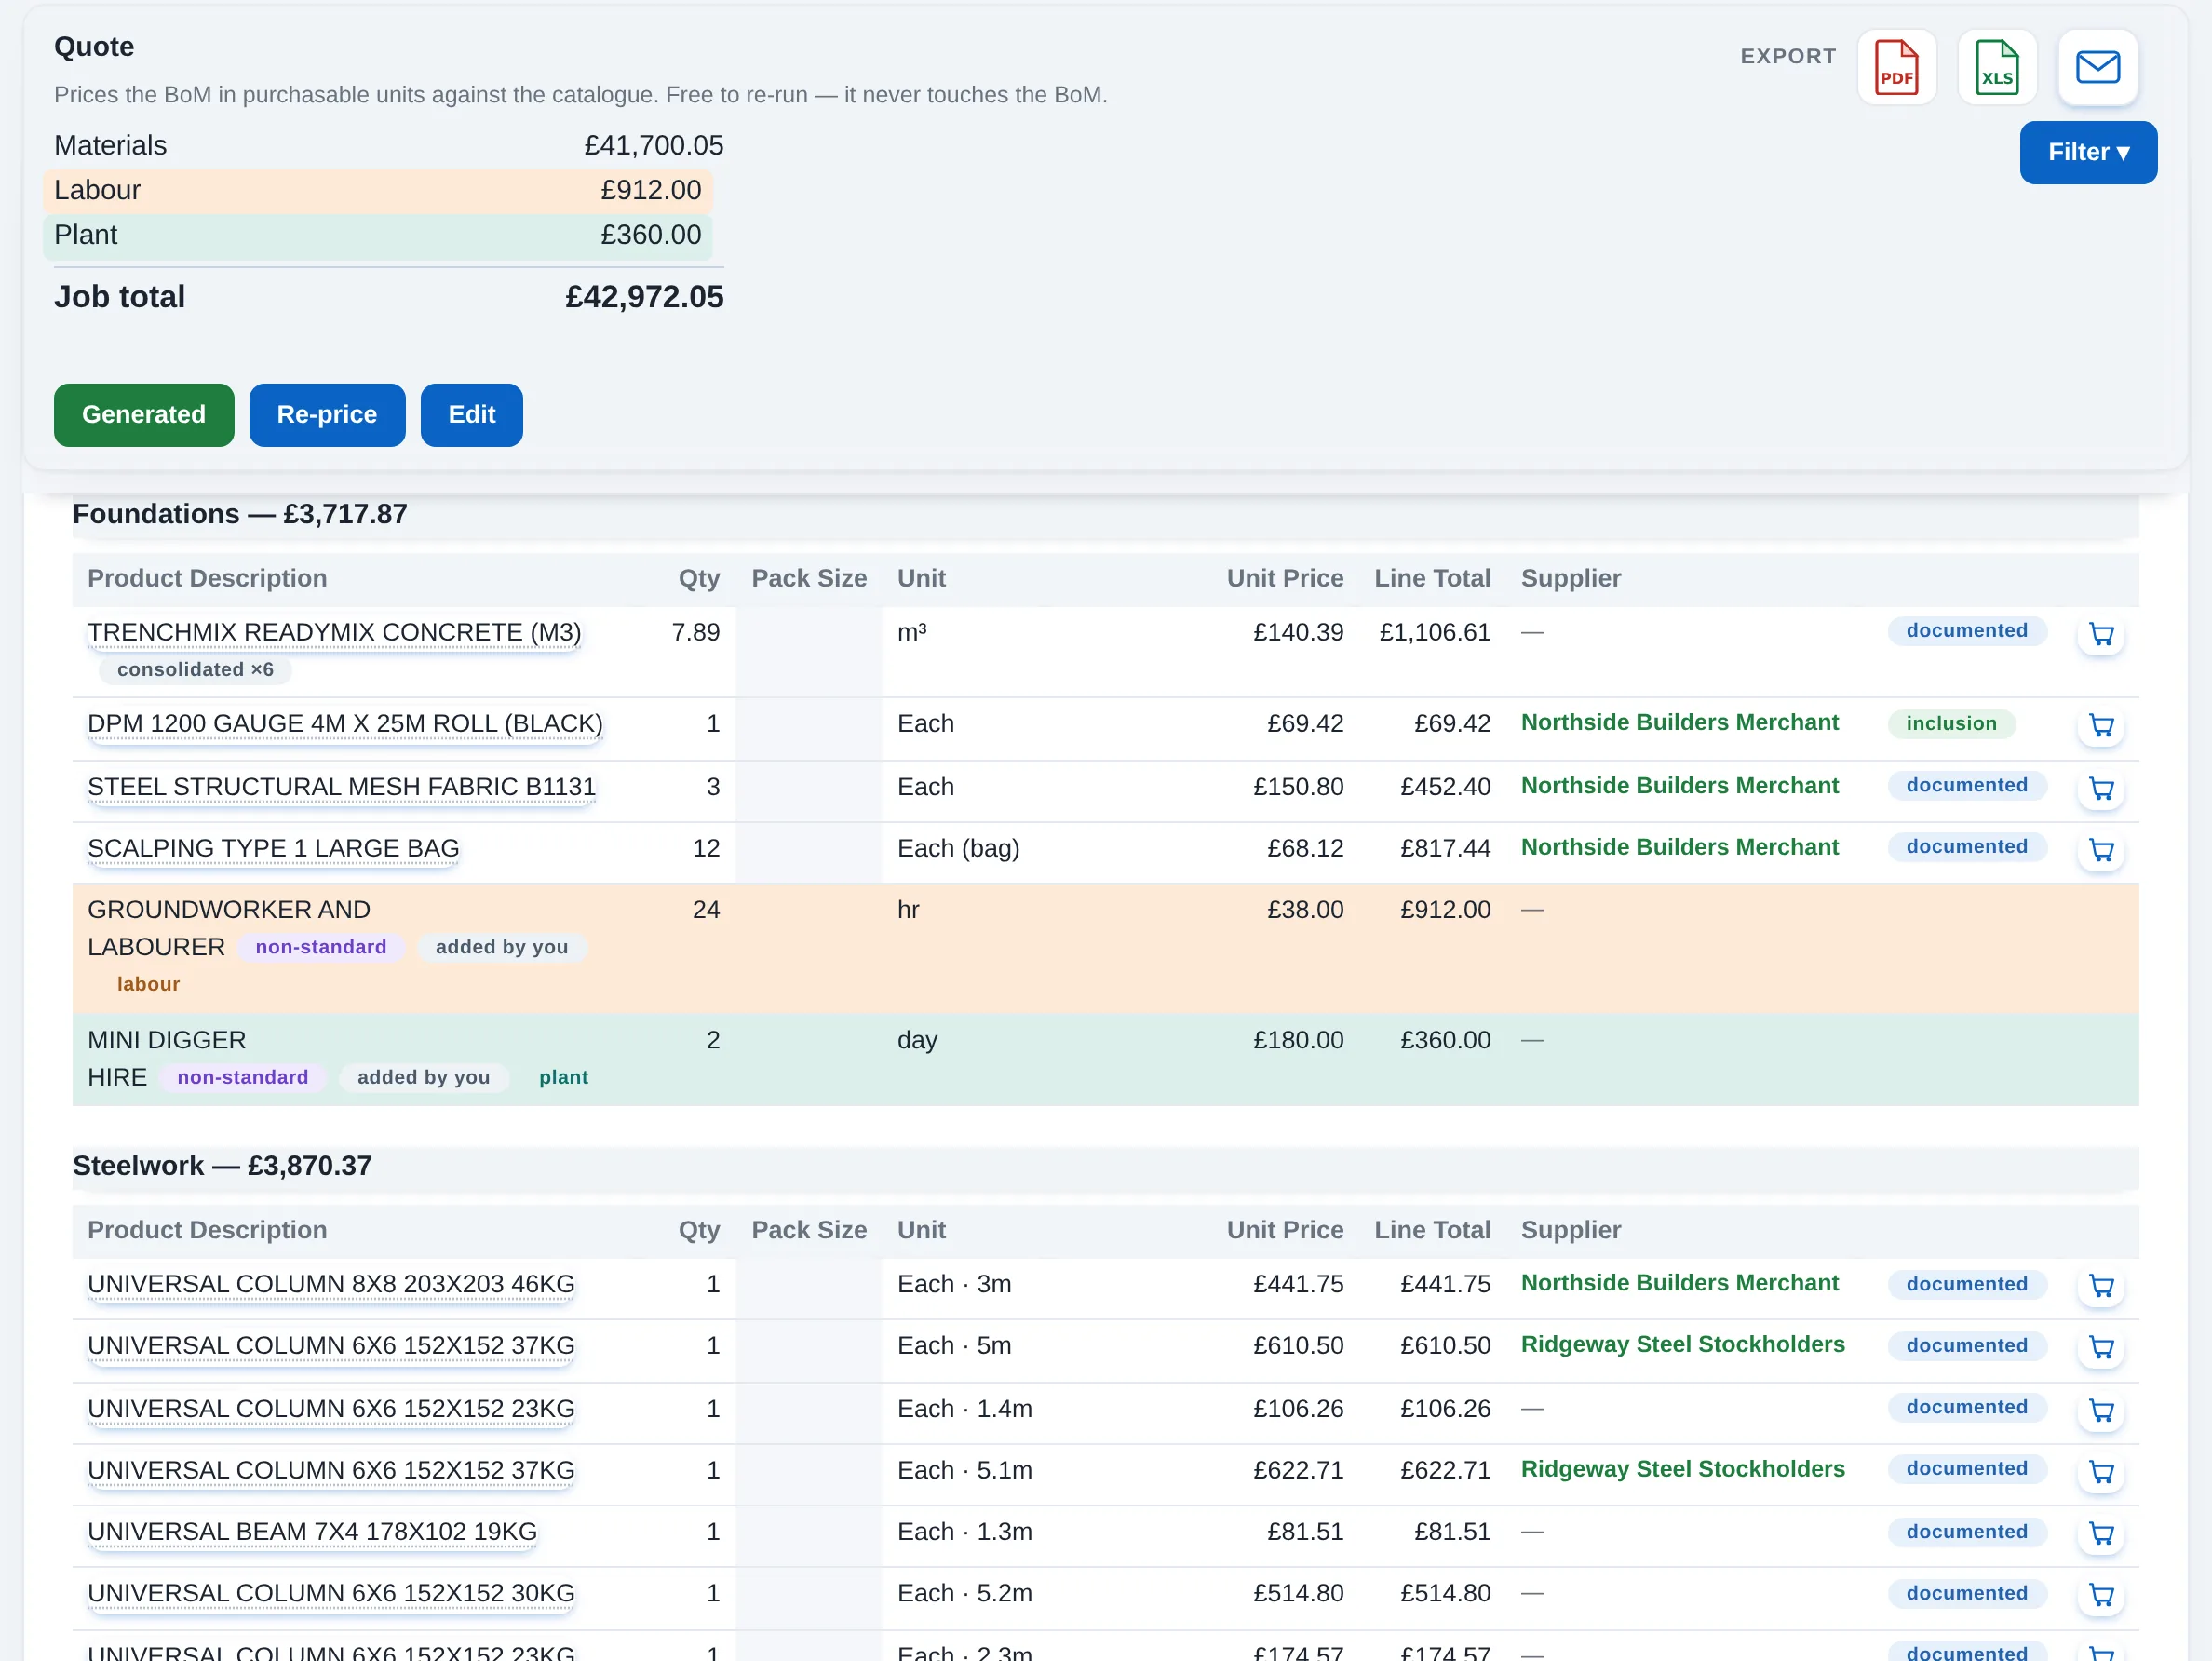This screenshot has height=1661, width=2212.
Task: Click TRENCHMIX READYMIX CONCRETE (M3) description
Action: point(334,632)
